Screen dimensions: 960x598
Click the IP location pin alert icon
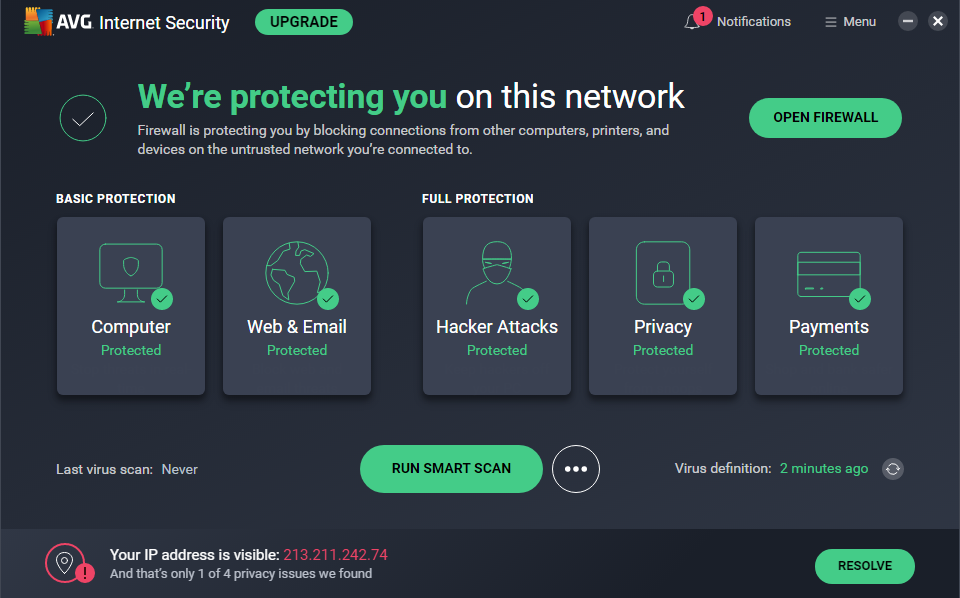click(x=66, y=563)
